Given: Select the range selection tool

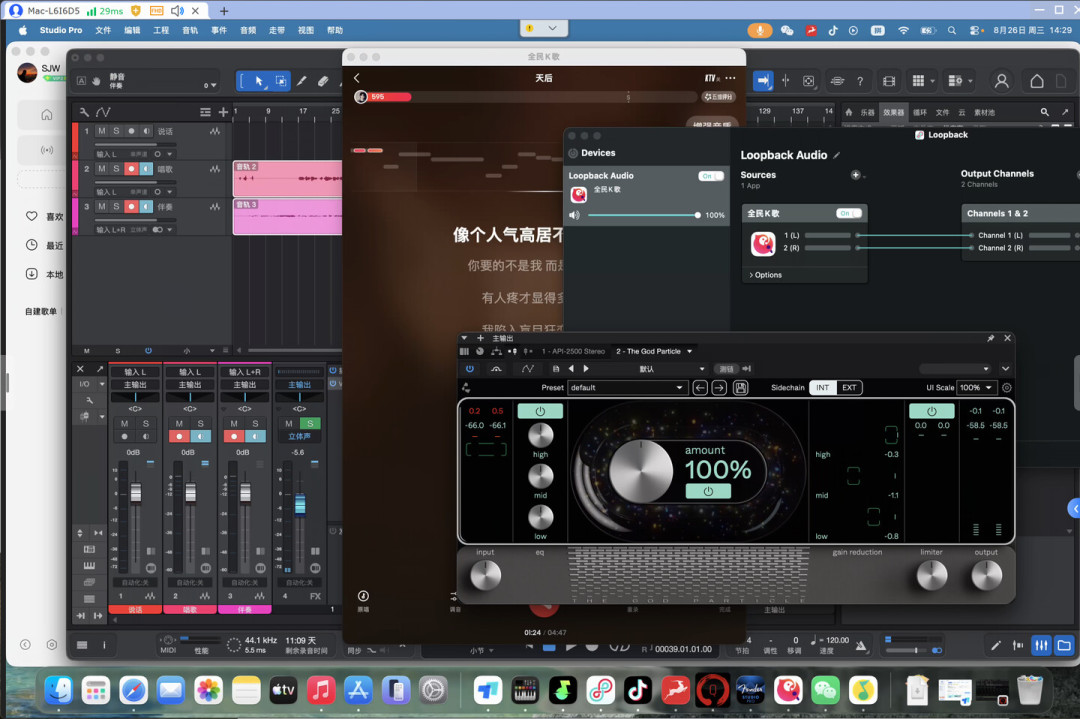Looking at the screenshot, I should pos(281,81).
